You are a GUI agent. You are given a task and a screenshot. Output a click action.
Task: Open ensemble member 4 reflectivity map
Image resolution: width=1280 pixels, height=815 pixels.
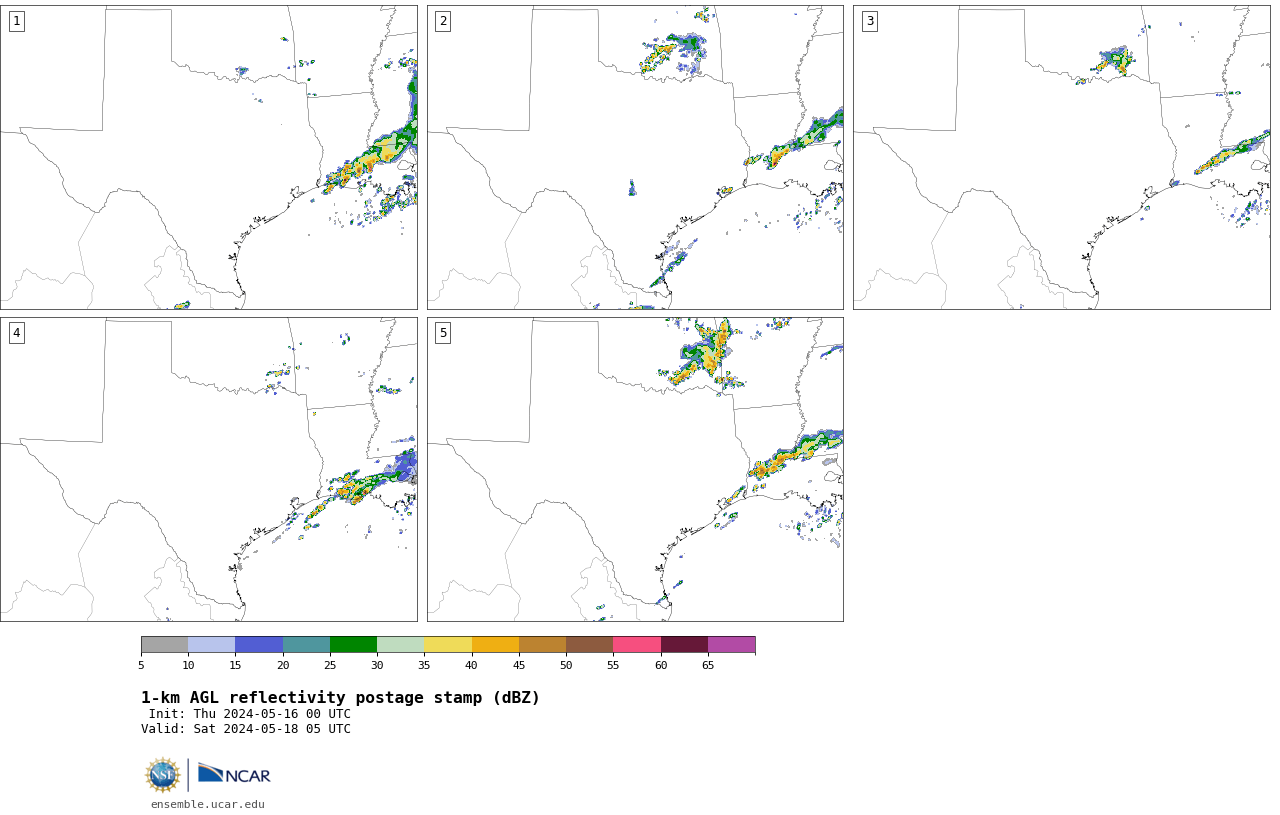[x=209, y=469]
